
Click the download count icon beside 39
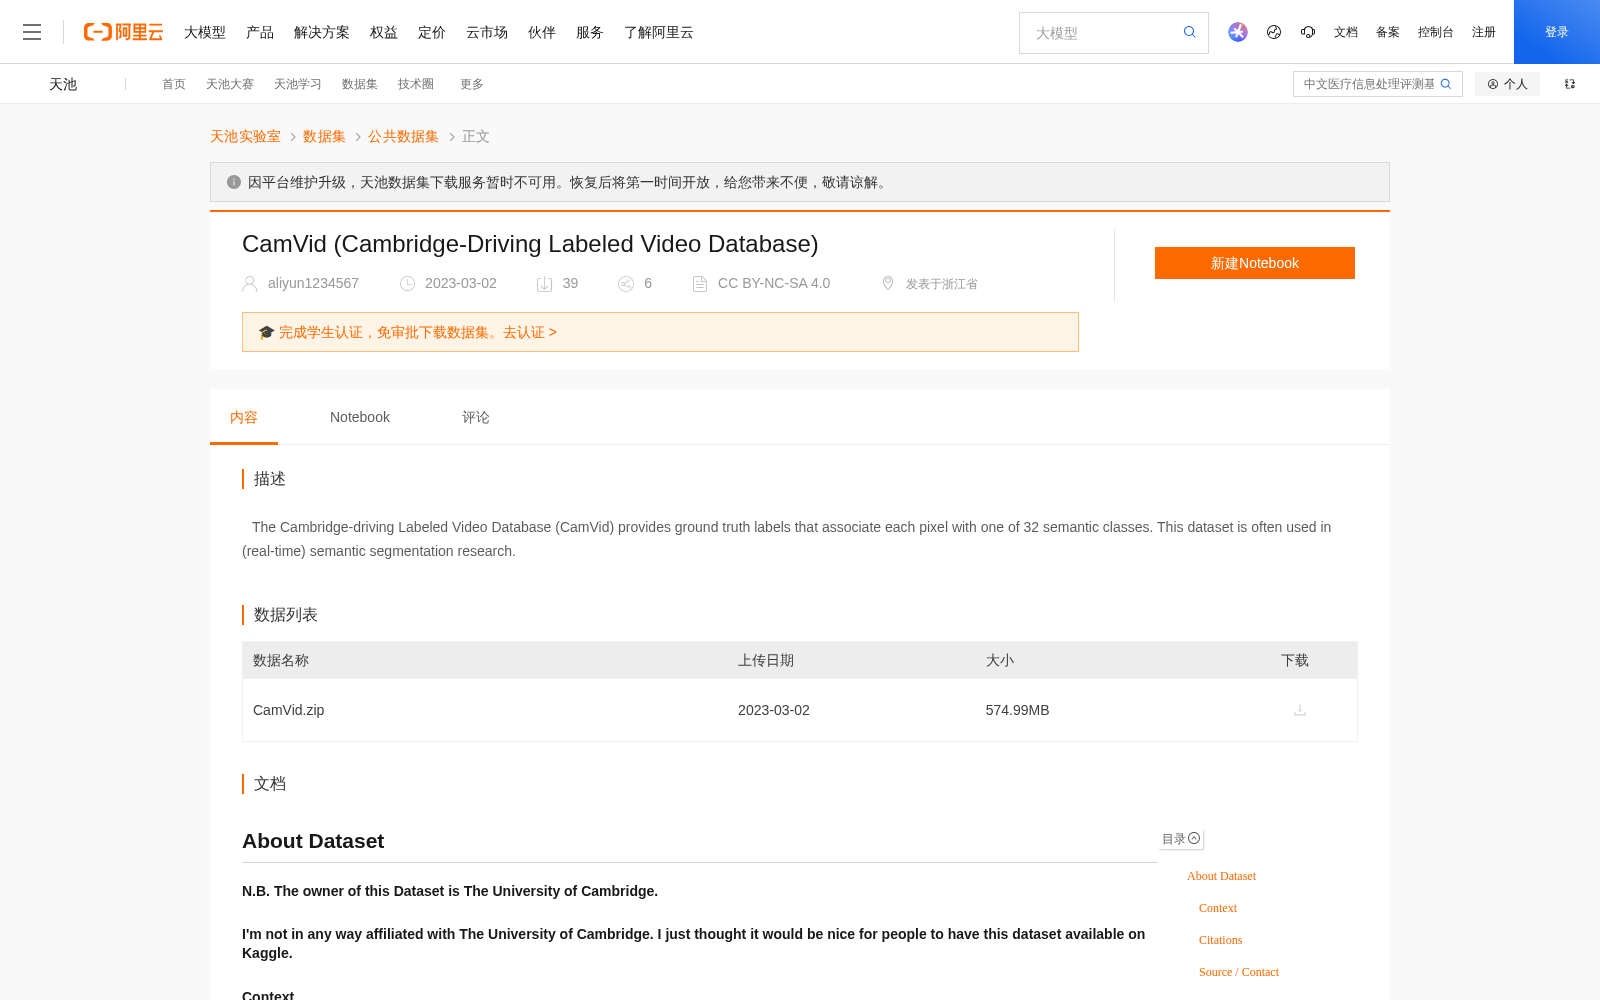pos(545,284)
